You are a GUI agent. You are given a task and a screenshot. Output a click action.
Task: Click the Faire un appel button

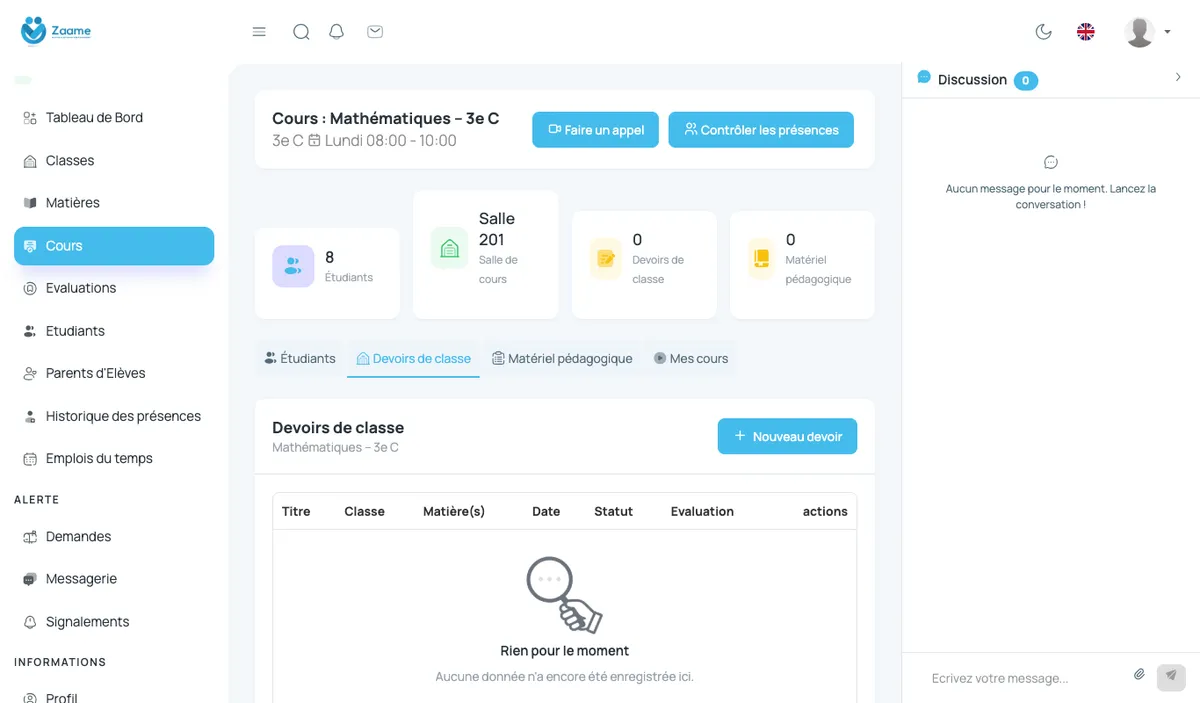click(x=595, y=130)
